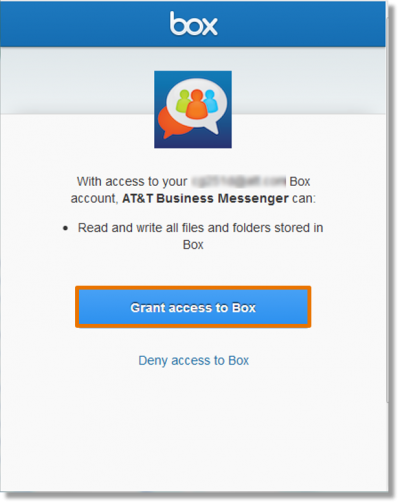Select the bold AT&T Business Messenger name
The width and height of the screenshot is (400, 504).
[x=205, y=198]
